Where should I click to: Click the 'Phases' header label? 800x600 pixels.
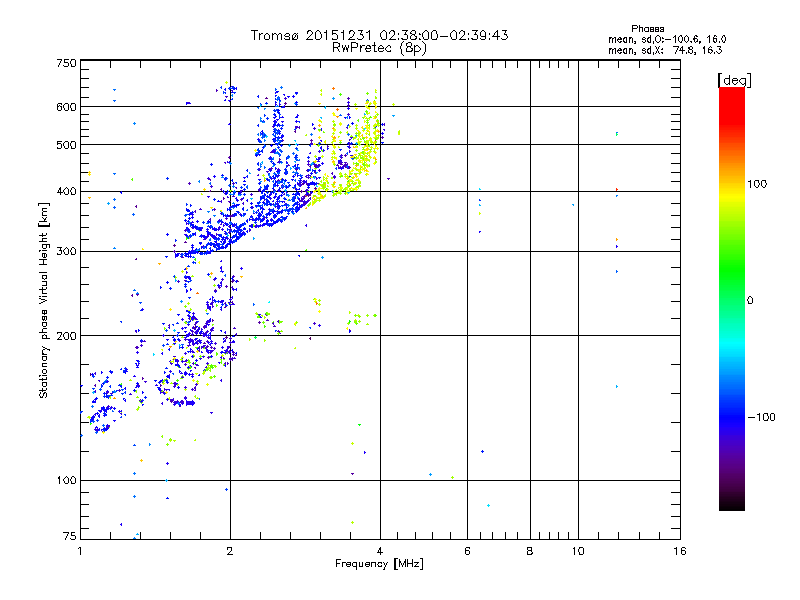[647, 29]
